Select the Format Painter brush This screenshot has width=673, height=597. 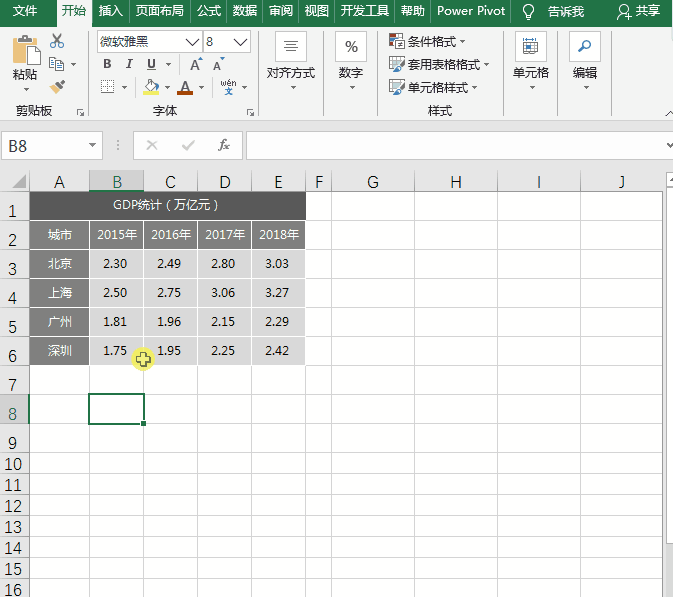click(57, 87)
